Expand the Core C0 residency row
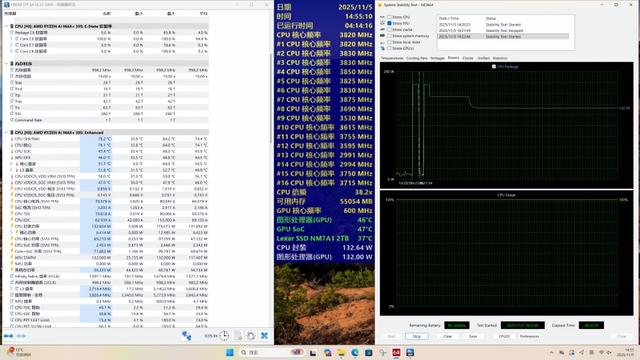Image resolution: width=640 pixels, height=360 pixels. (11, 39)
